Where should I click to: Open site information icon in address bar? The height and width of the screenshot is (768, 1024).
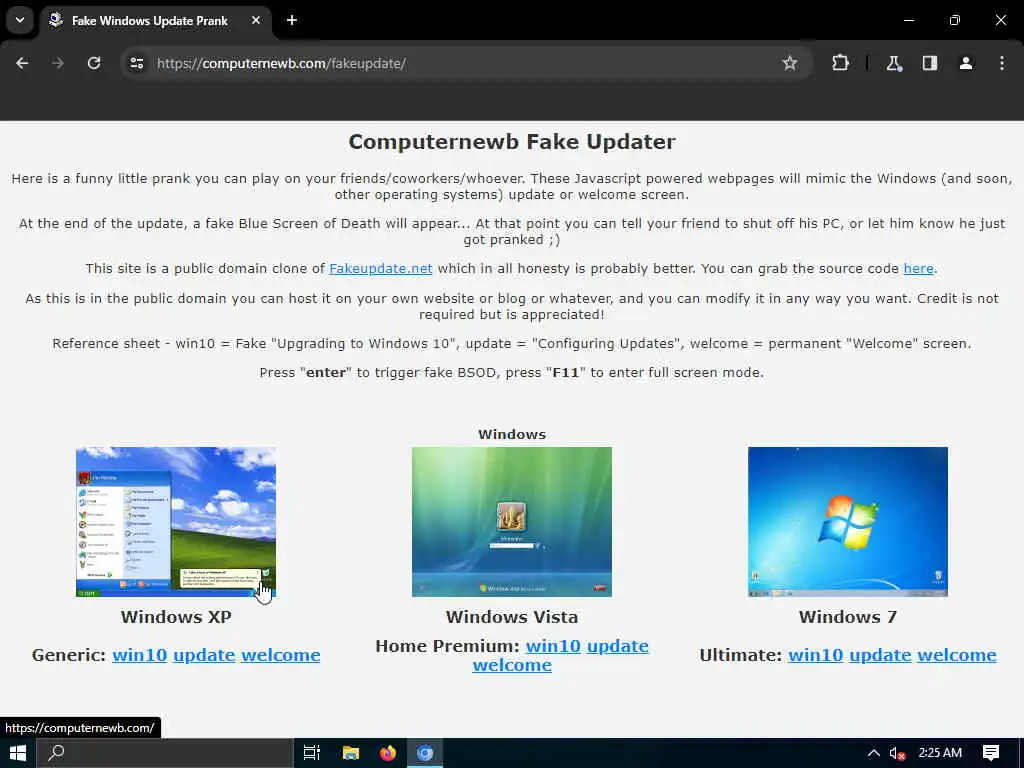point(137,63)
